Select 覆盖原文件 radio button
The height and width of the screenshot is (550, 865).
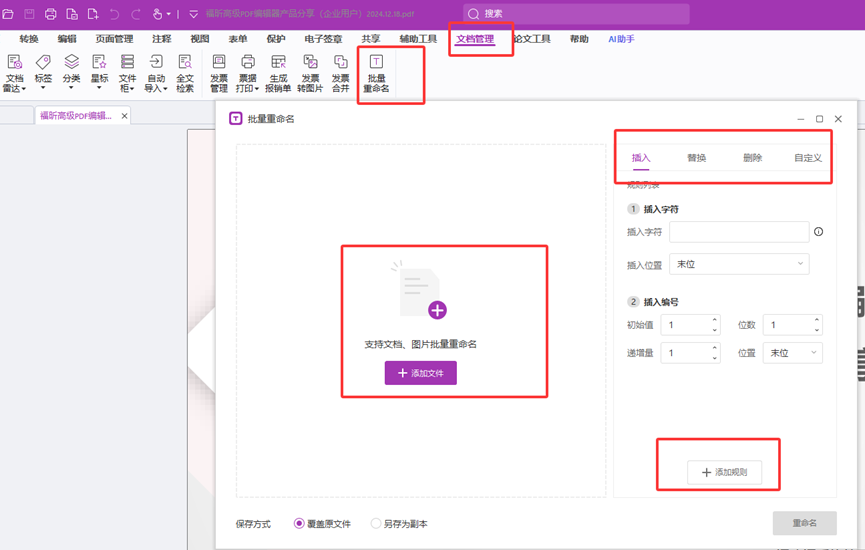coord(299,523)
